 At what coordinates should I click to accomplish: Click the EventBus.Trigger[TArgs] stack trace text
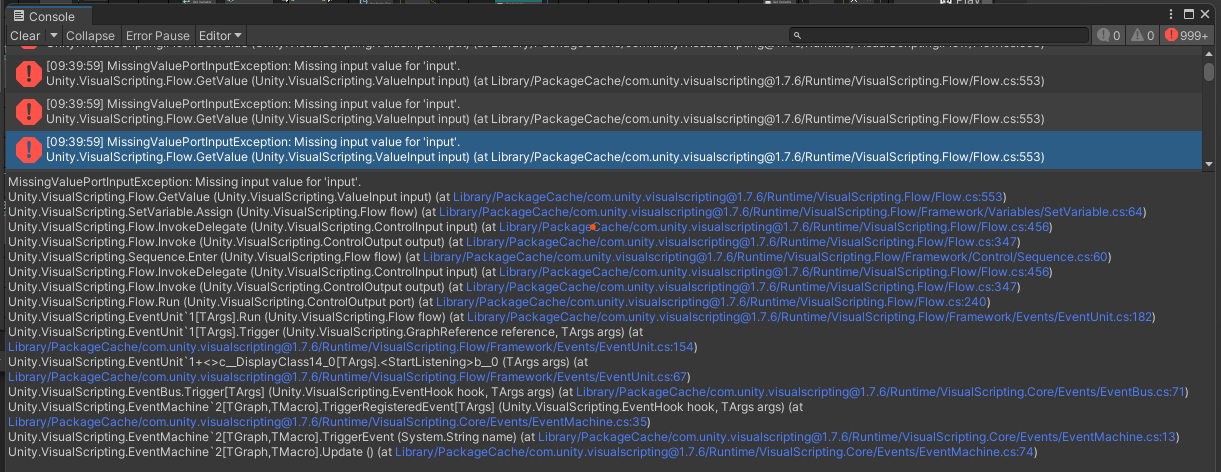click(282, 392)
